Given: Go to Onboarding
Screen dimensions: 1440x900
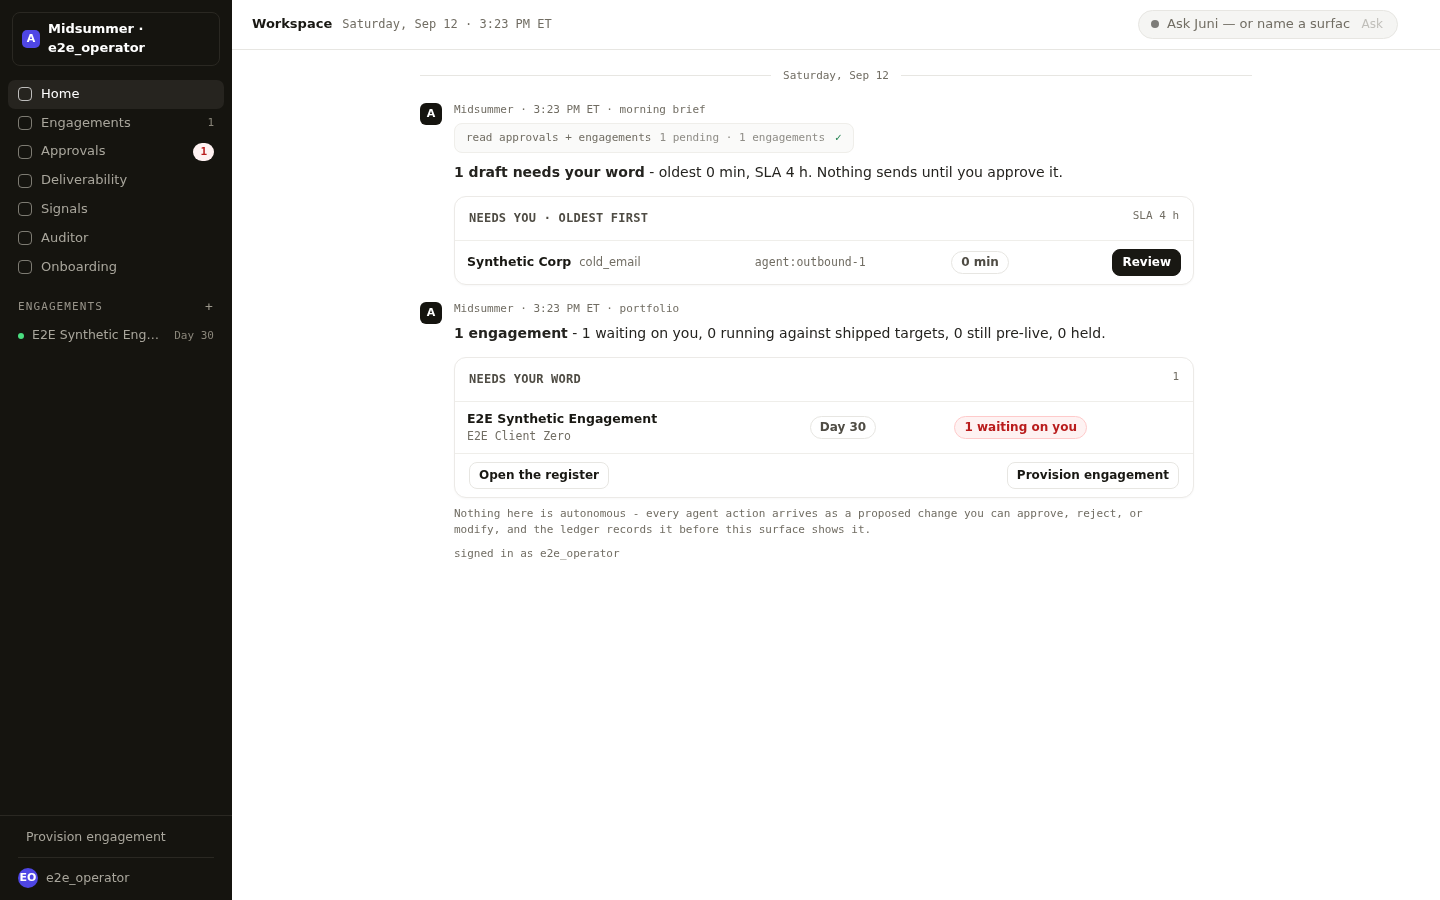Looking at the screenshot, I should click(x=116, y=267).
